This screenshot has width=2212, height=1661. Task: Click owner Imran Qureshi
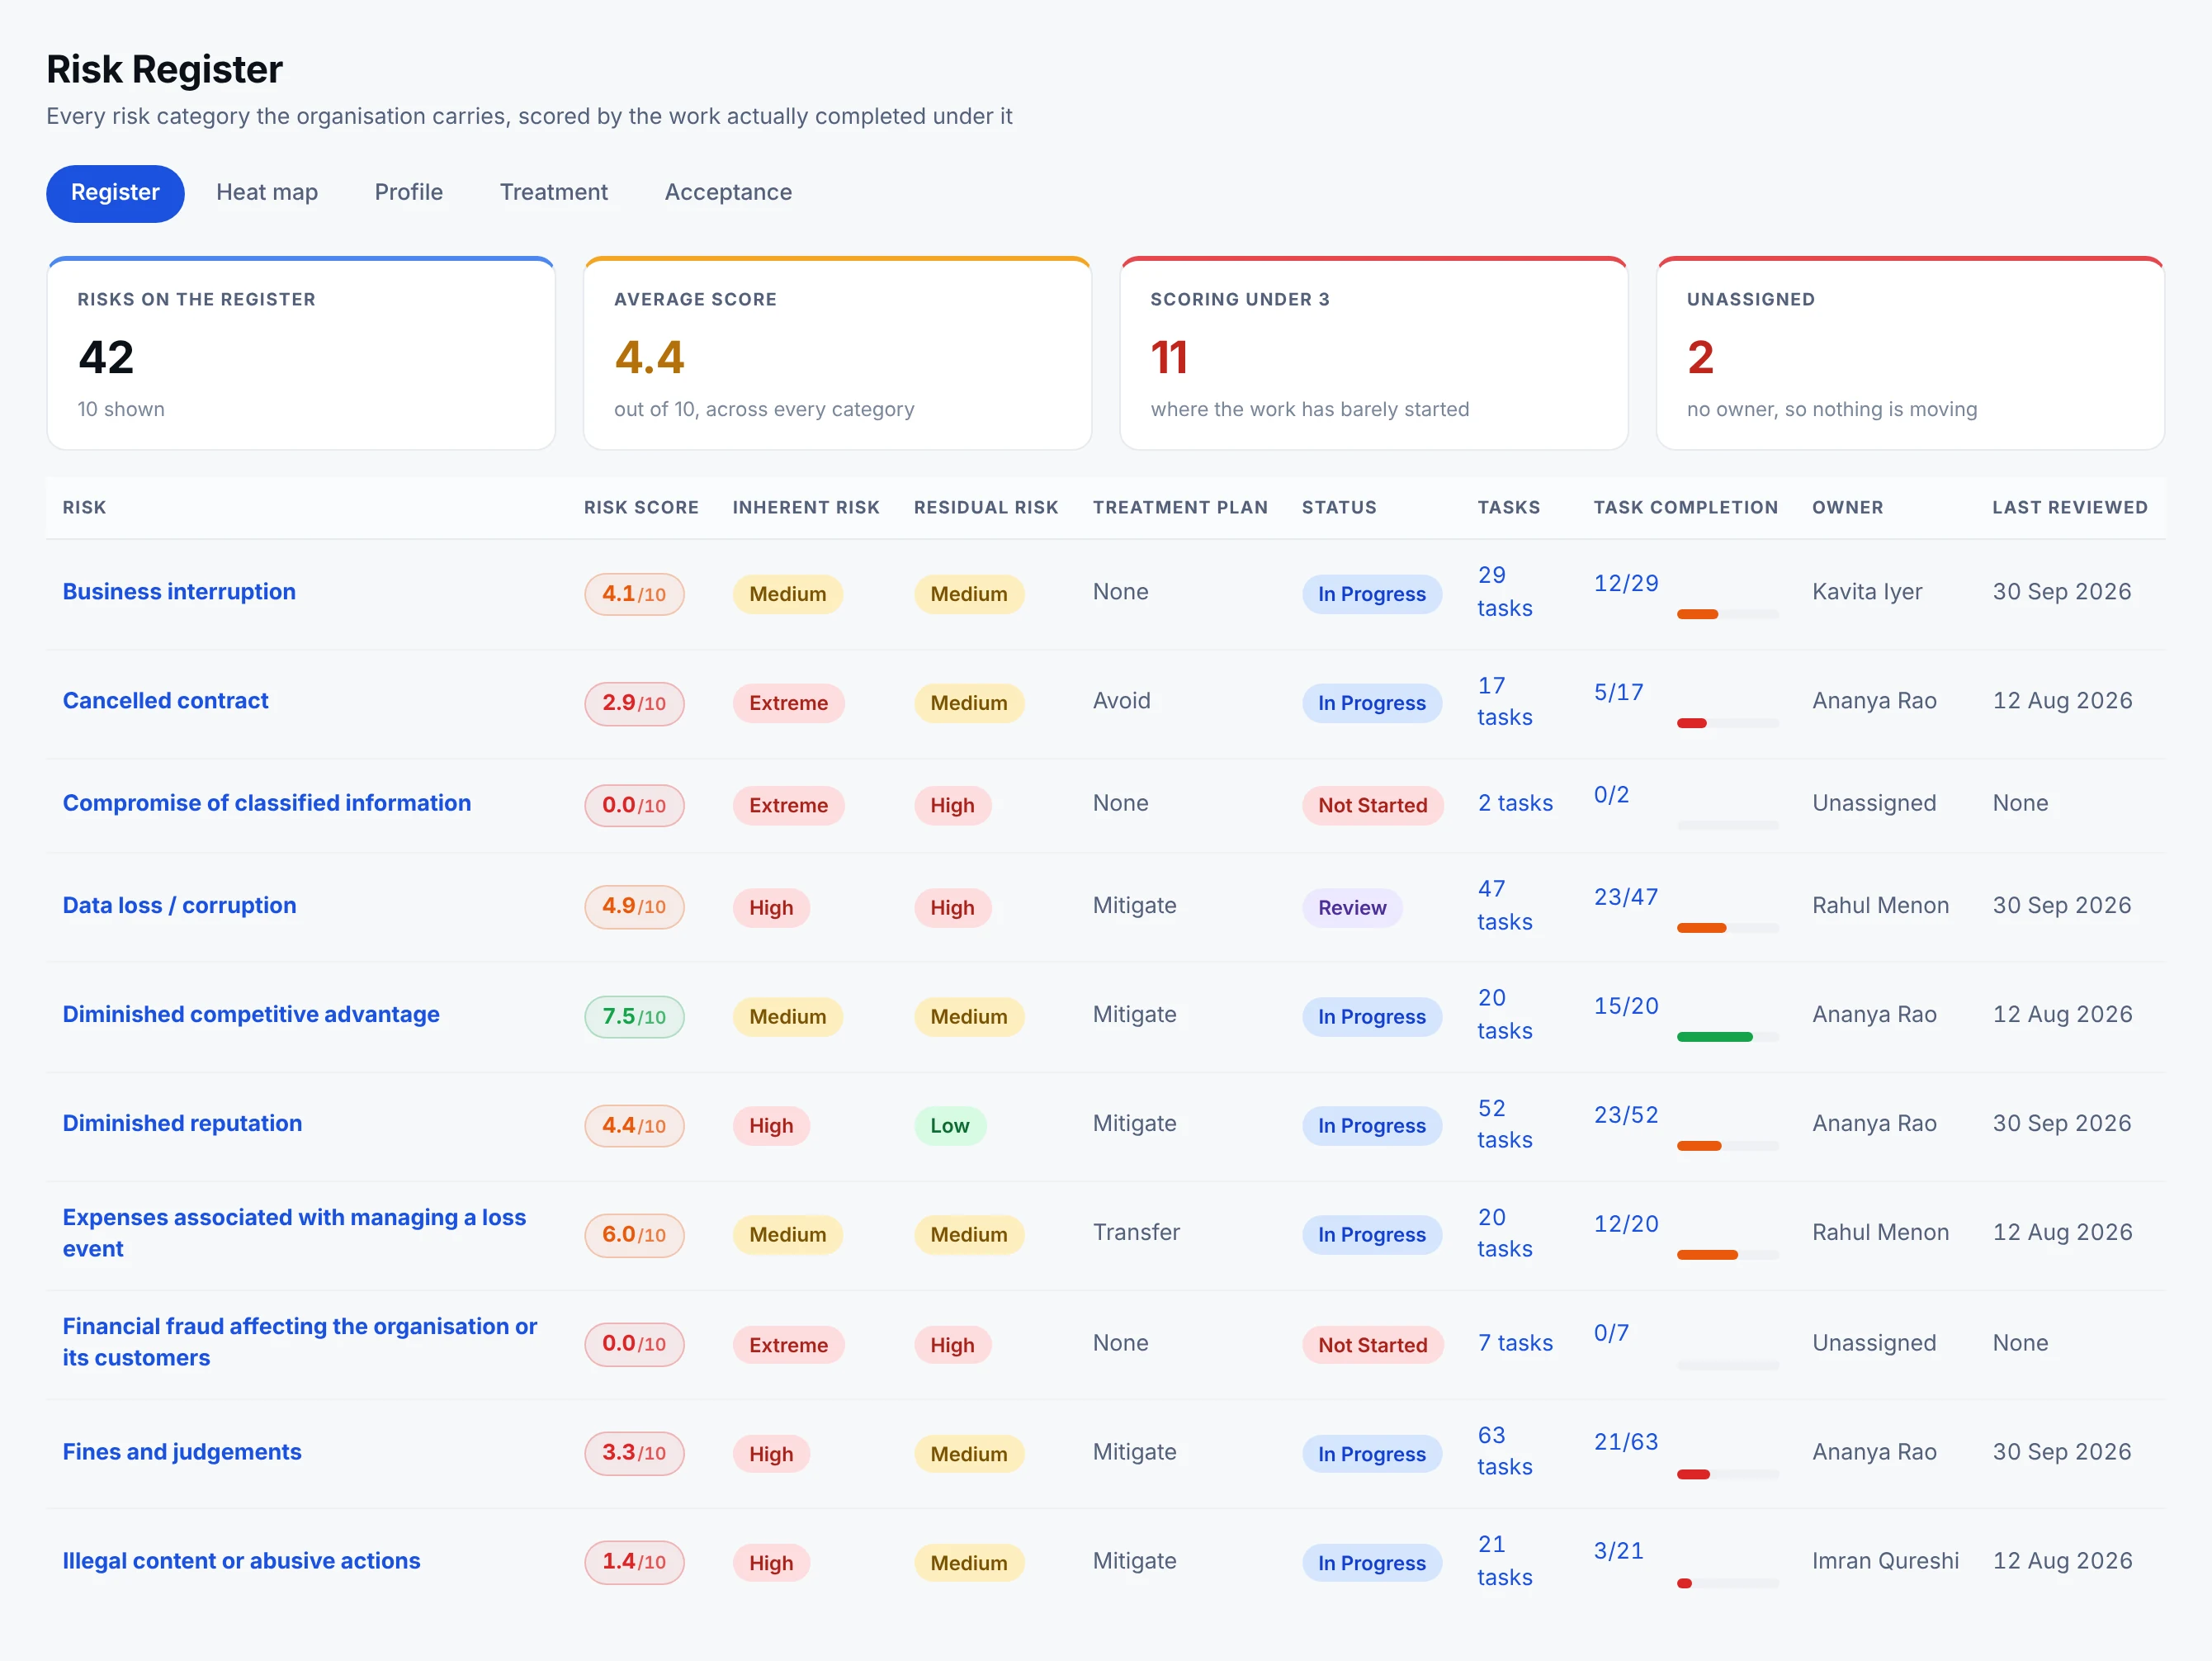pyautogui.click(x=1885, y=1561)
